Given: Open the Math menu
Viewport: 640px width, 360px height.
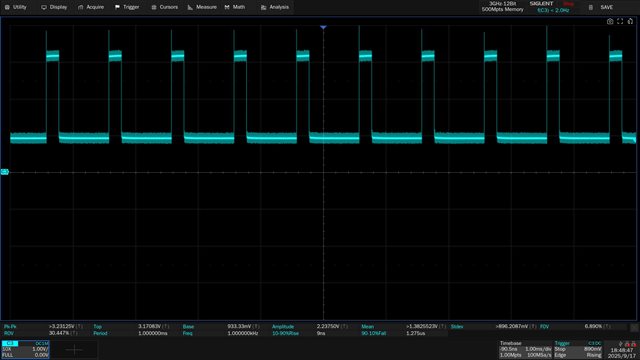Looking at the screenshot, I should coord(235,7).
